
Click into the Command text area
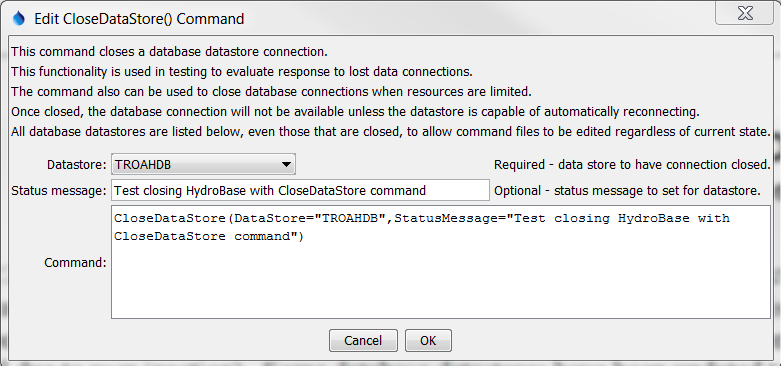441,262
